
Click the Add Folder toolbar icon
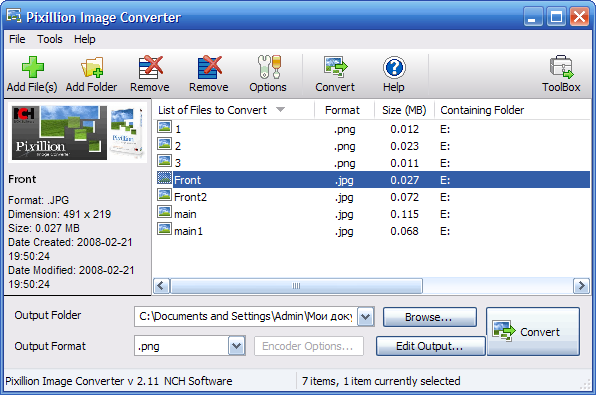[x=92, y=67]
